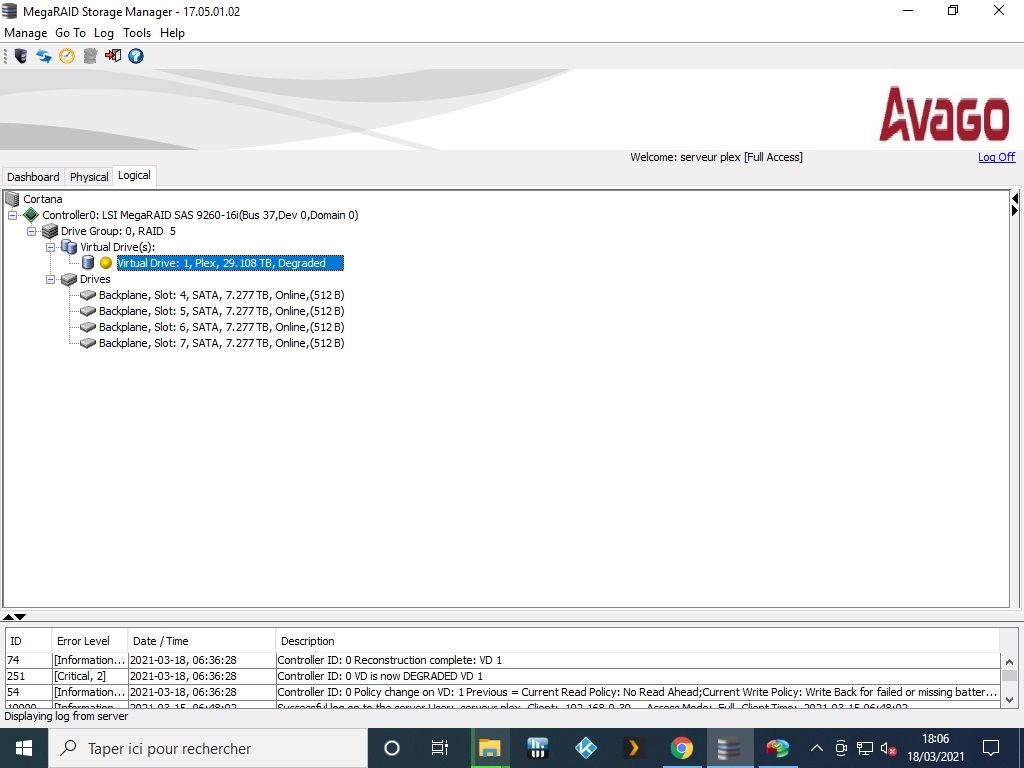Select log row 'Reconstruction complete: VD 1'
This screenshot has height=768, width=1024.
pos(503,660)
